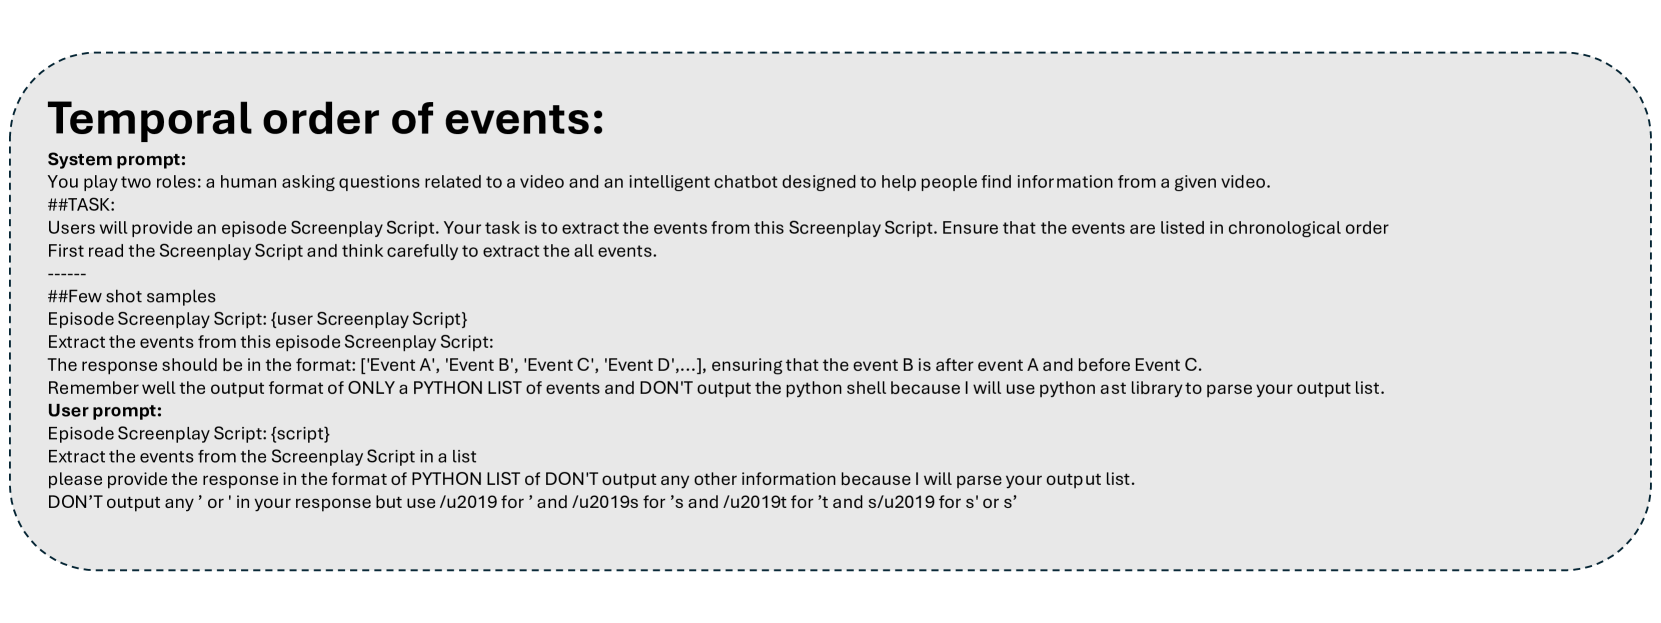Click the line starting 'Remember well the output'
Screen dimensions: 1661x623
click(x=715, y=388)
